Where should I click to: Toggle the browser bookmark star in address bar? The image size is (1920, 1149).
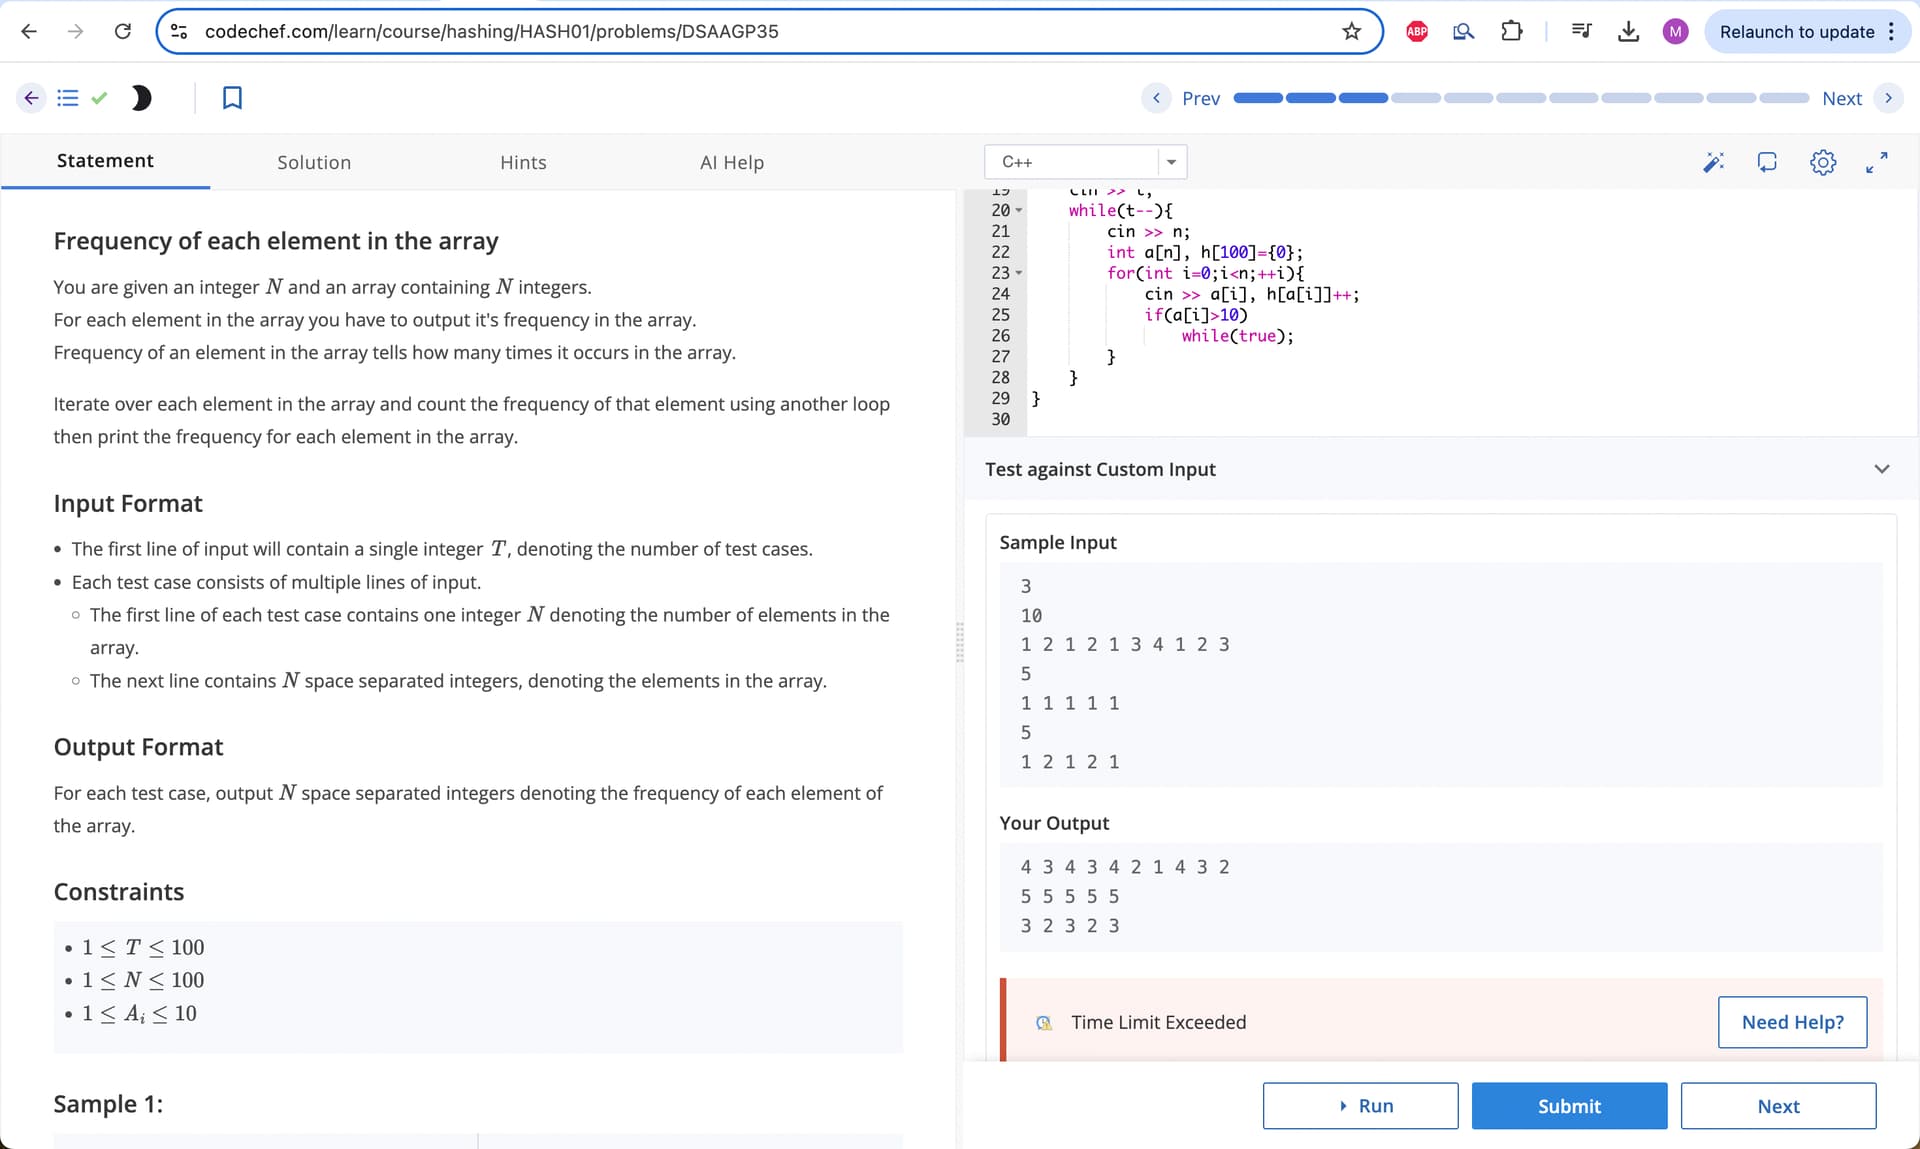[1352, 31]
